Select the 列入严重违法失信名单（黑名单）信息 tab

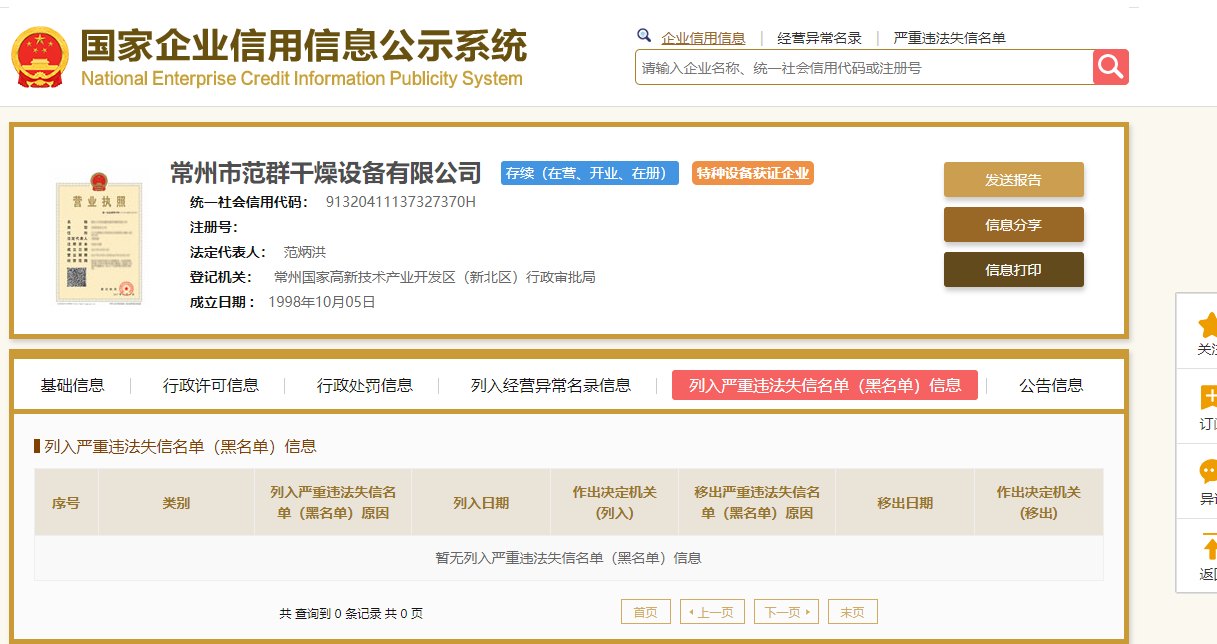click(x=825, y=385)
